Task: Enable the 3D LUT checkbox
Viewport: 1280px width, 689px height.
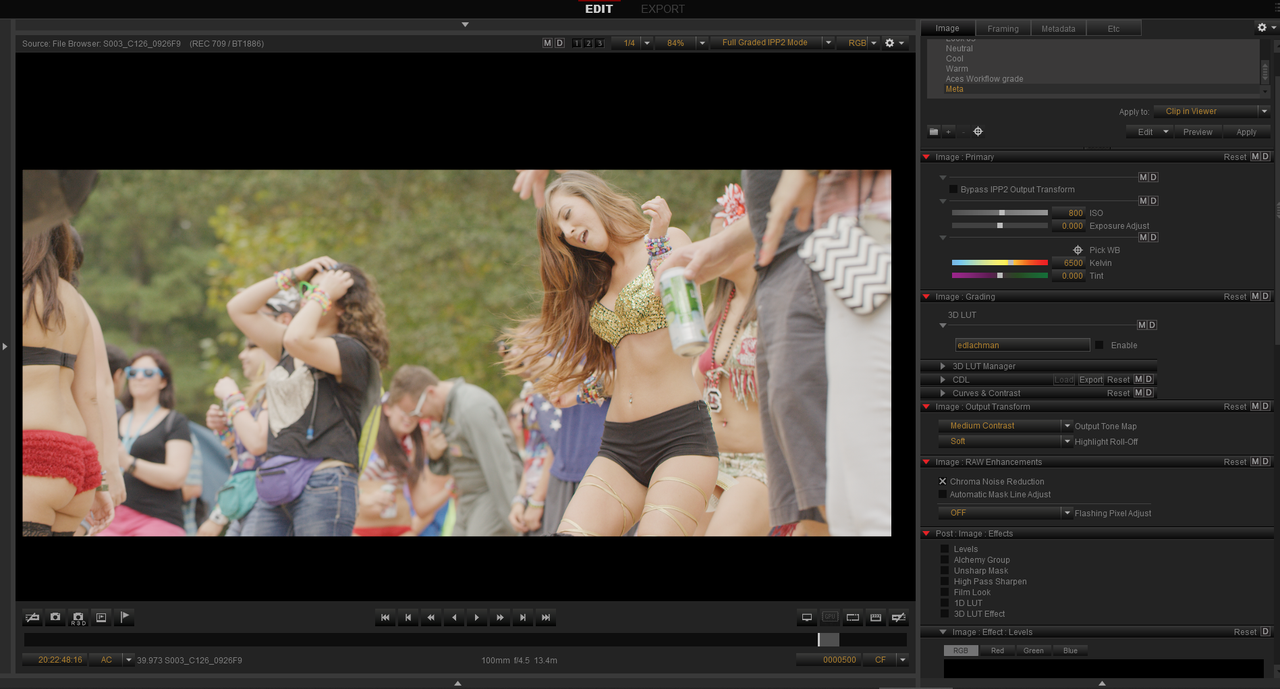Action: click(x=1099, y=345)
